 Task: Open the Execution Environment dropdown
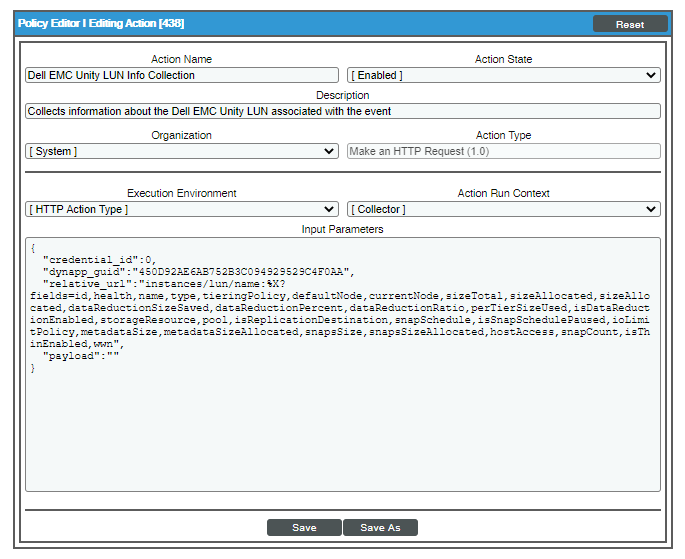pos(182,209)
